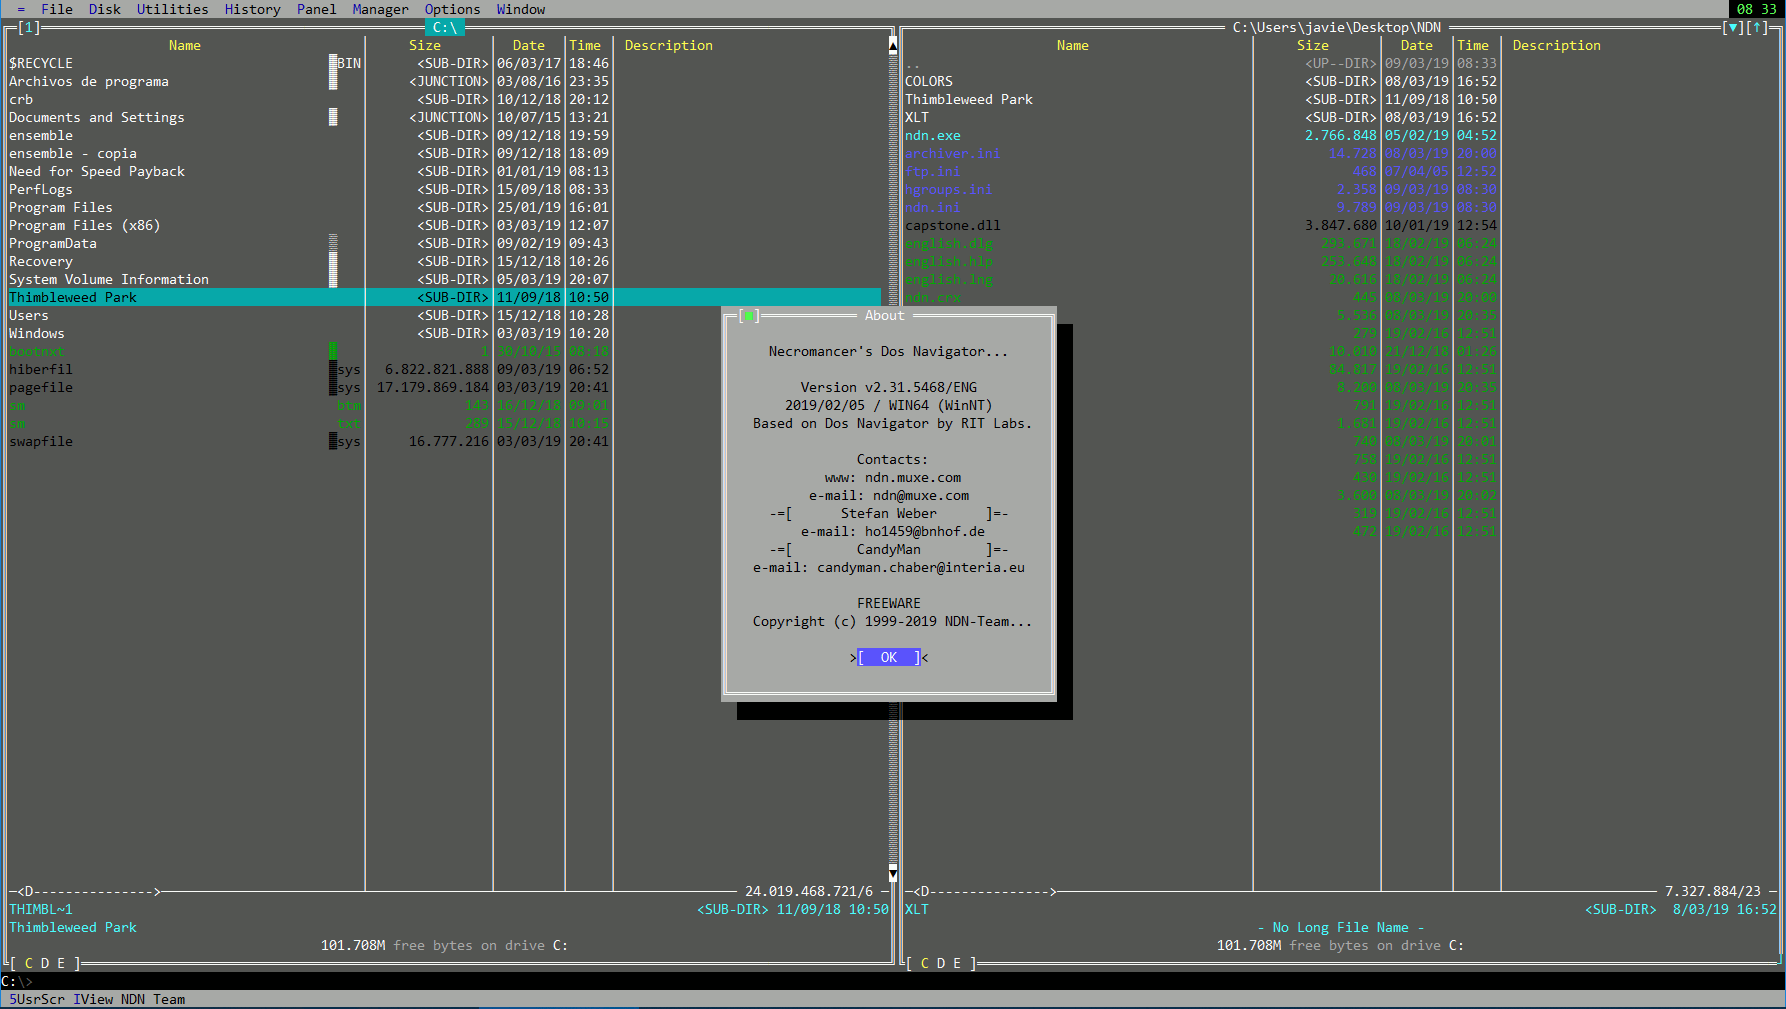The width and height of the screenshot is (1786, 1009).
Task: Open the History menu
Action: tap(253, 9)
